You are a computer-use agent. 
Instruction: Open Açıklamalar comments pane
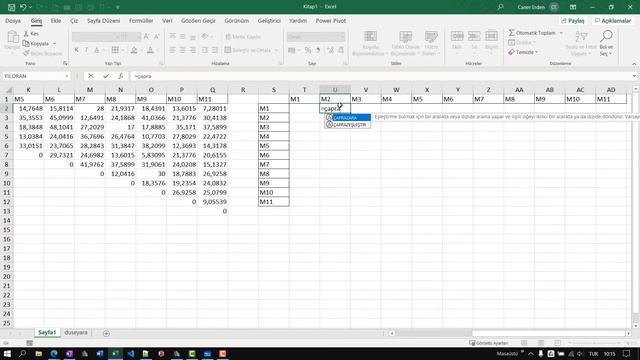(x=613, y=20)
